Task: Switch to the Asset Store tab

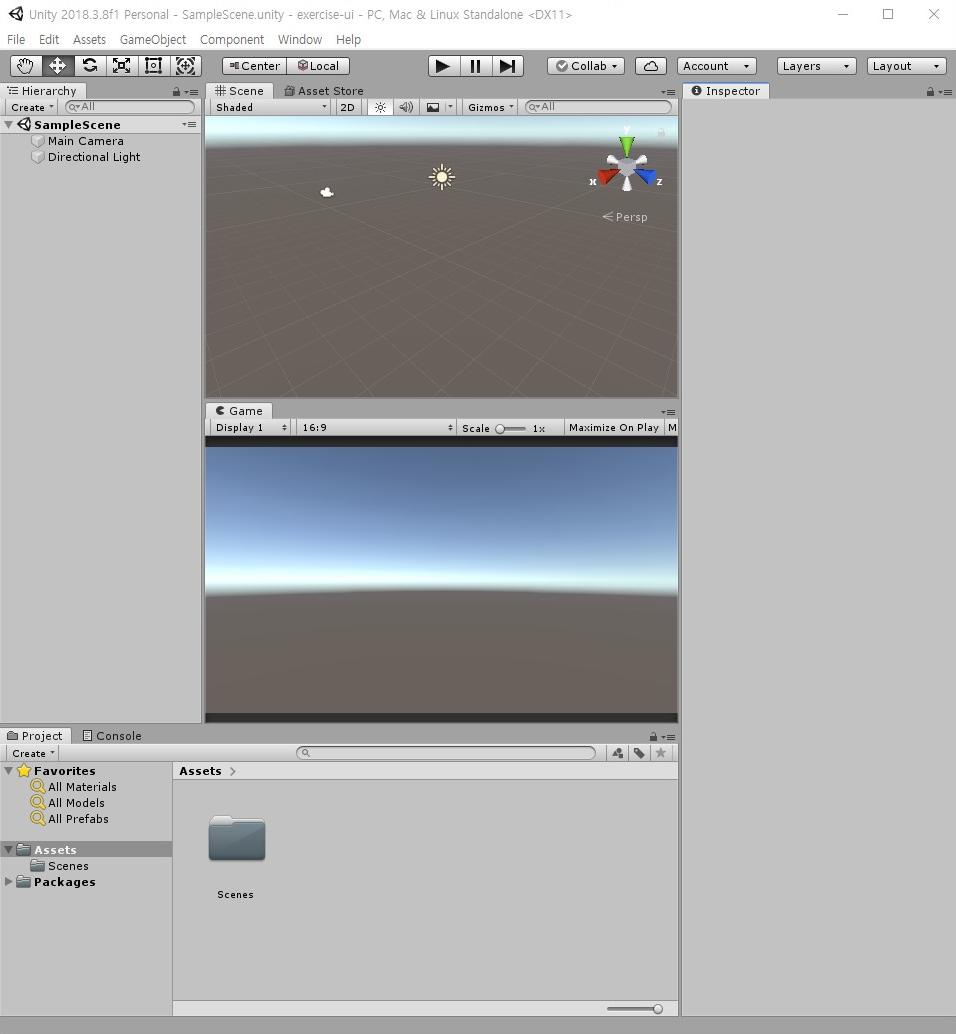Action: pos(324,91)
